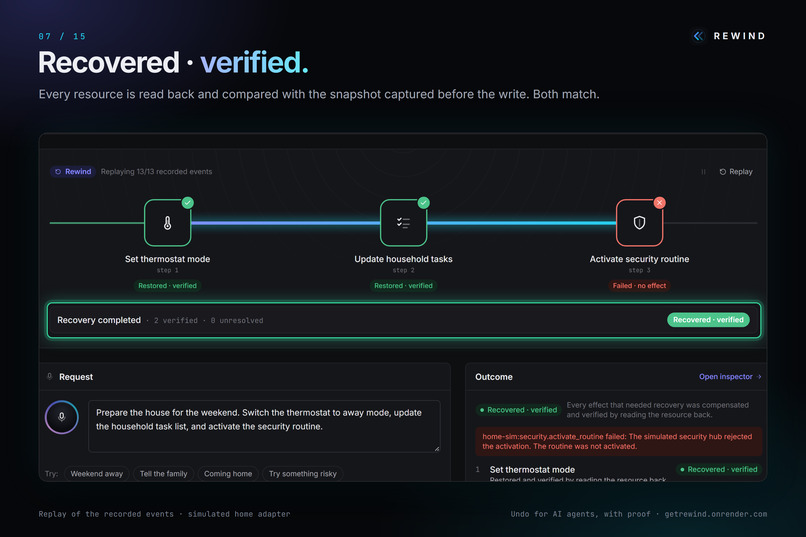Click the Rewind badge in the replay header
The height and width of the screenshot is (537, 806).
click(73, 172)
